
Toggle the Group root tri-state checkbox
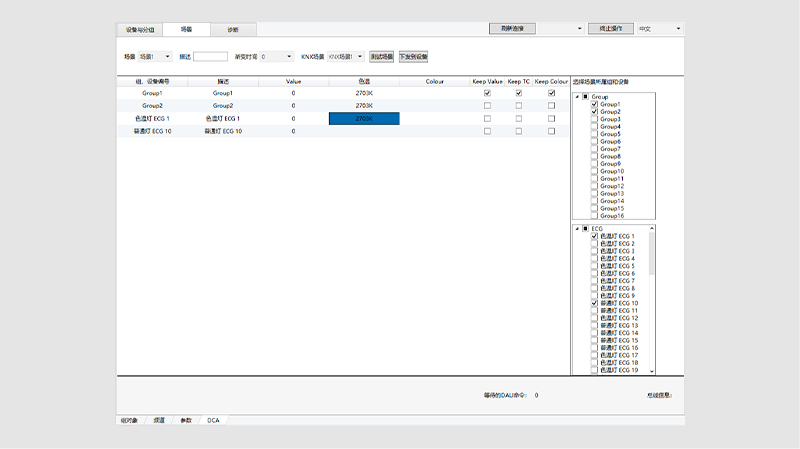coord(585,97)
